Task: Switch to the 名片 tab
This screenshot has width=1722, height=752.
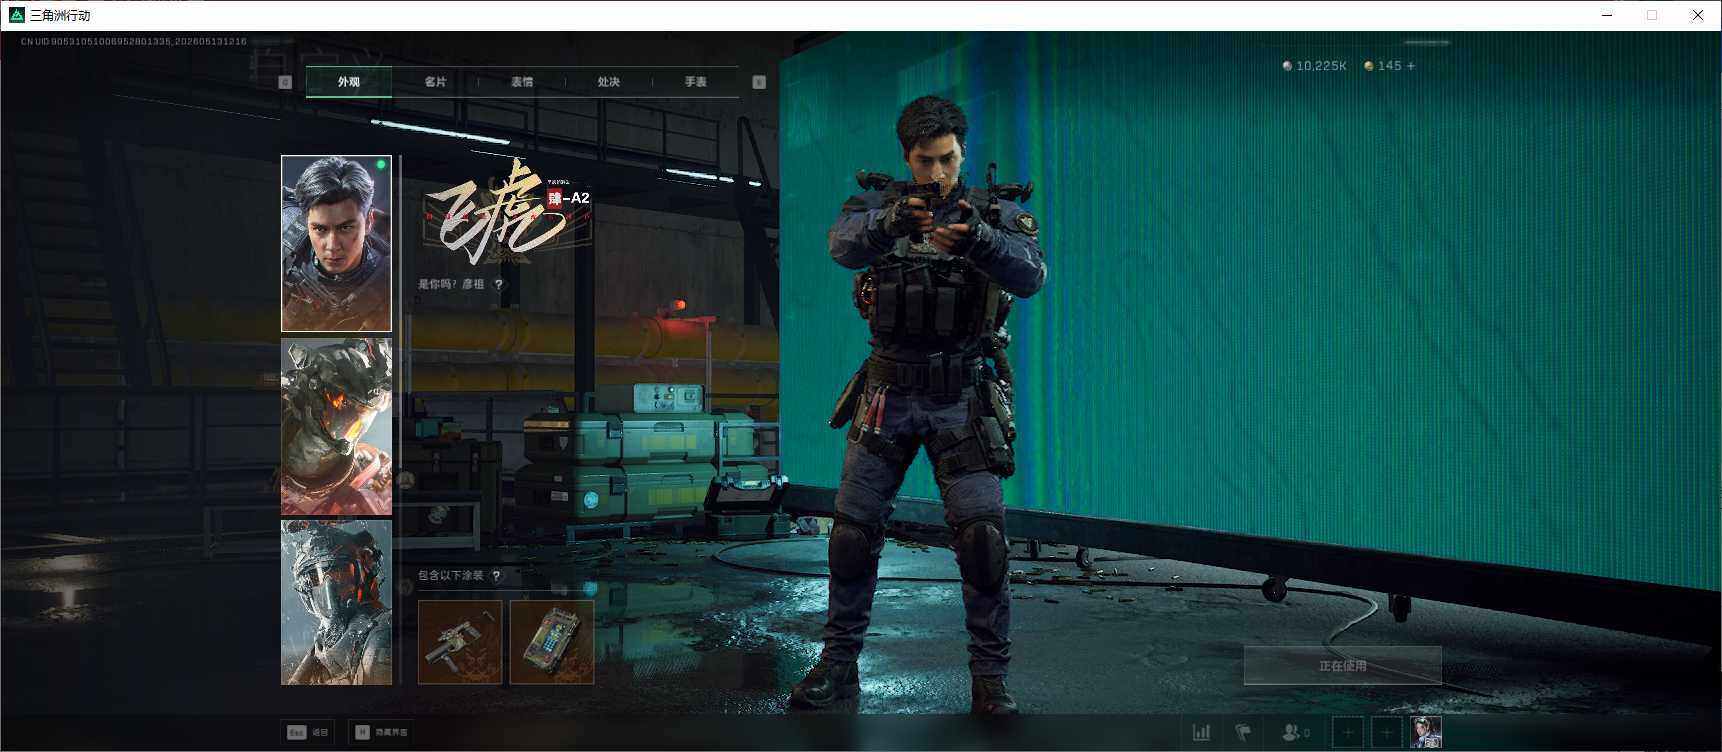Action: tap(435, 82)
